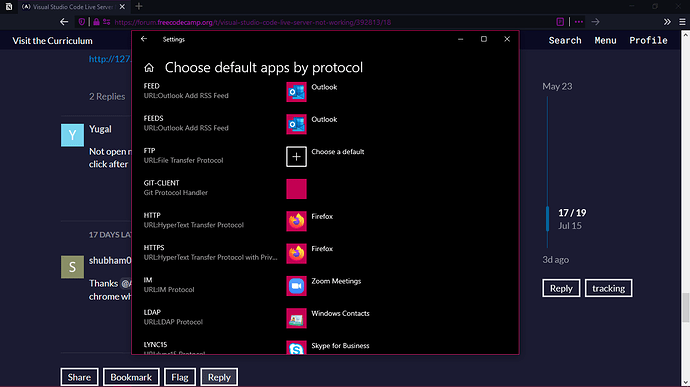
Task: Maximize the Settings window
Action: (x=484, y=39)
